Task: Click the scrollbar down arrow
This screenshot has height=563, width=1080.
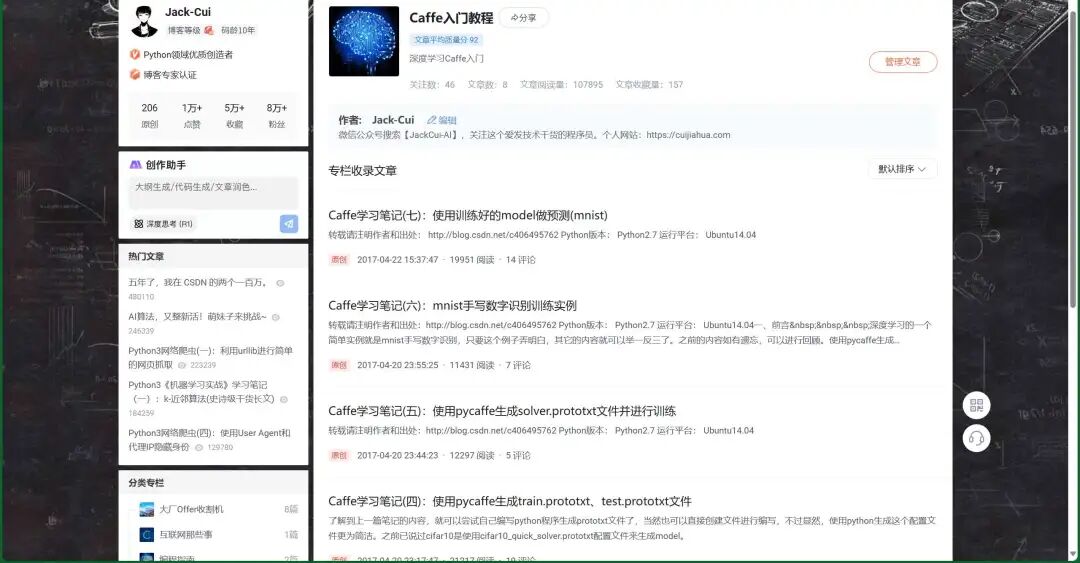Action: (1073, 554)
